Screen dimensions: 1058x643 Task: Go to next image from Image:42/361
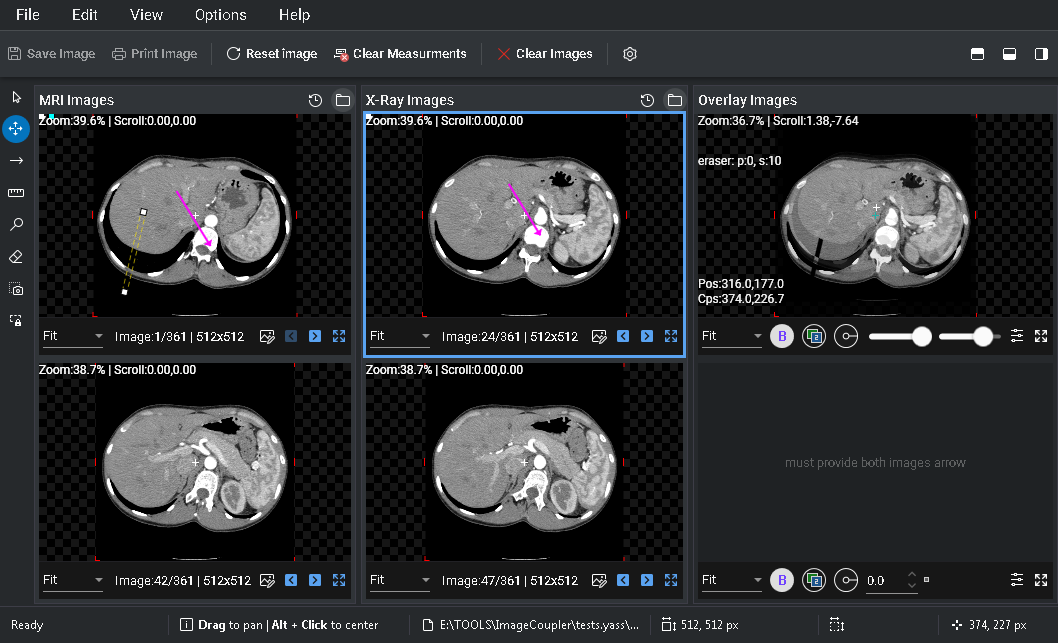[315, 580]
